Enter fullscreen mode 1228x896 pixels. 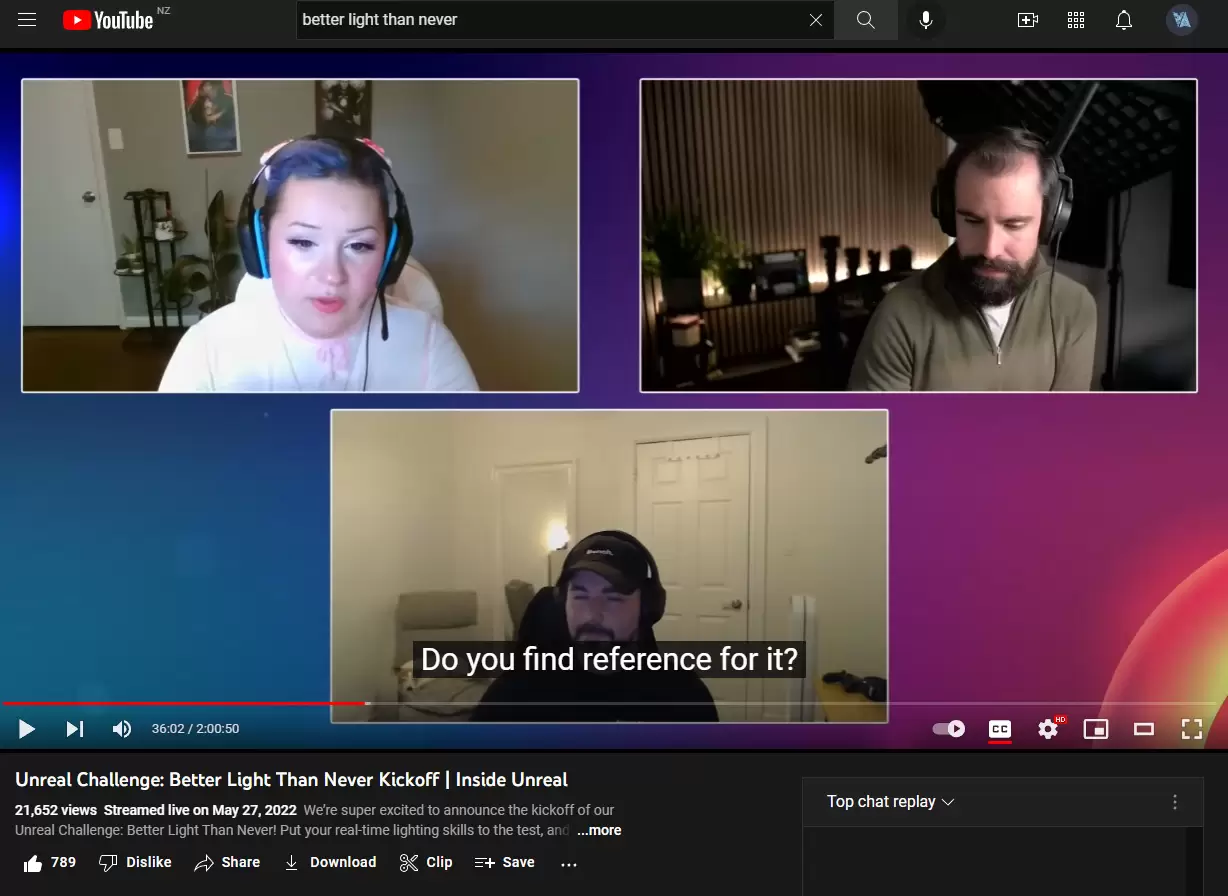[x=1191, y=729]
